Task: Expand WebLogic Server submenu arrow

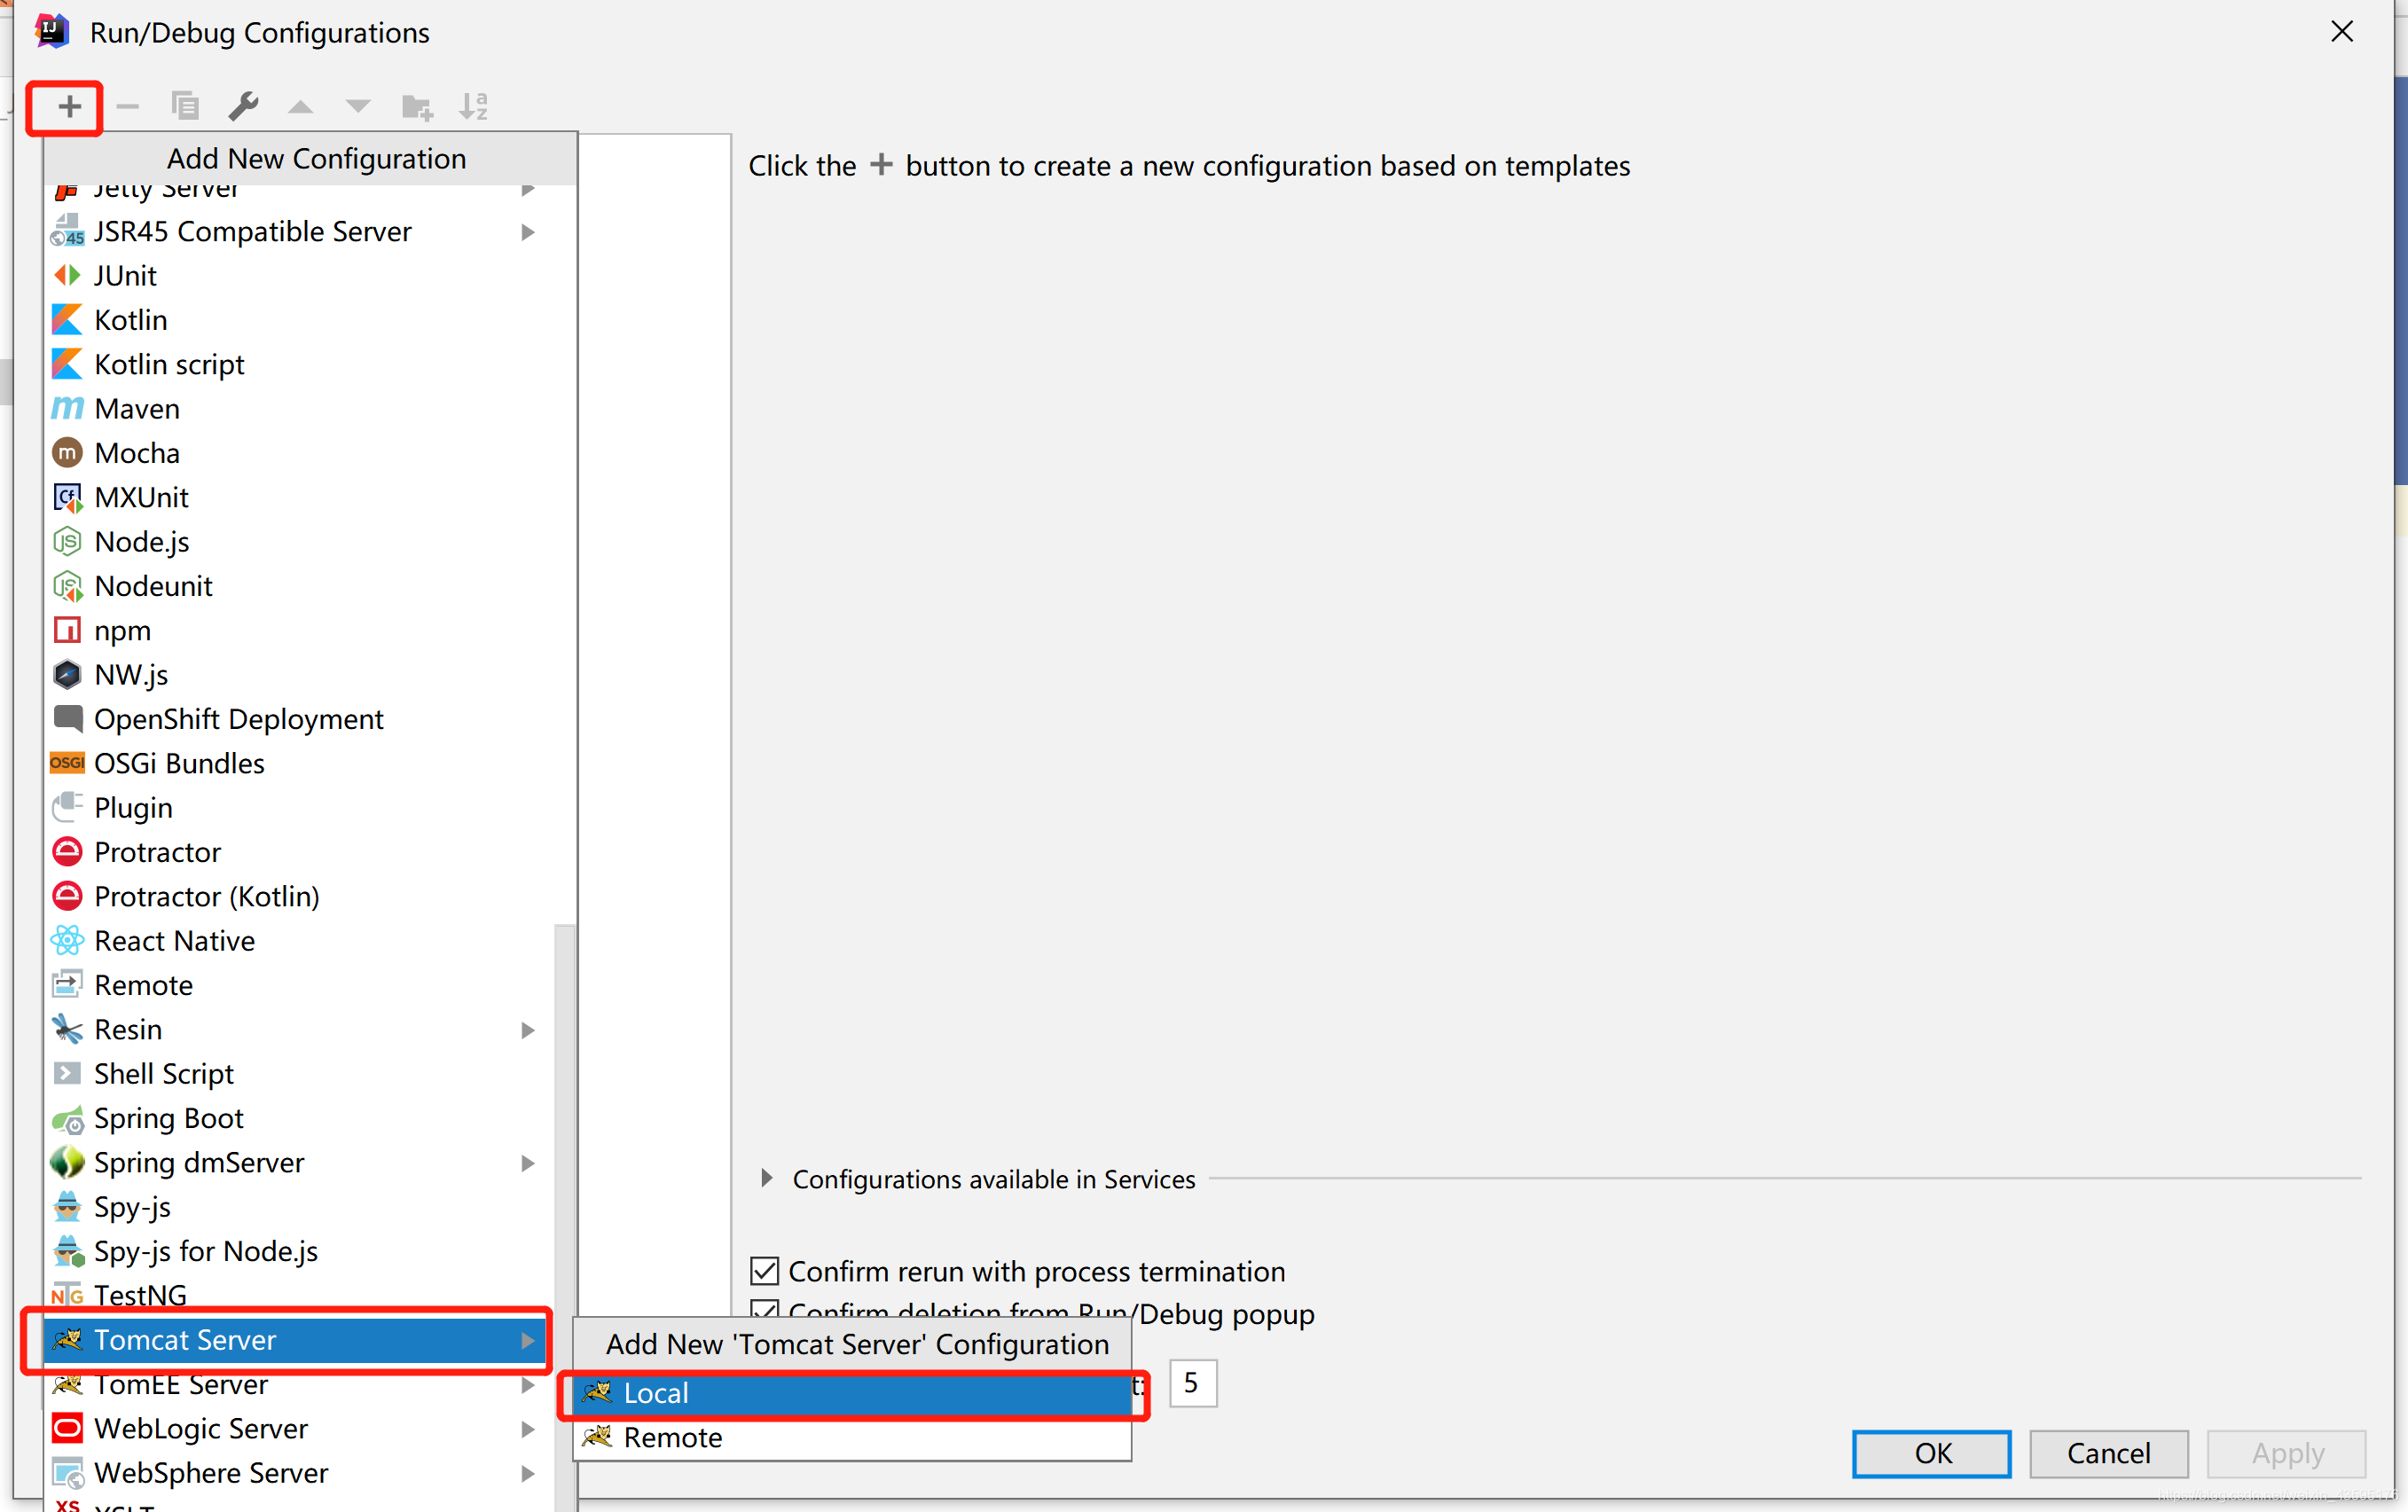Action: [x=527, y=1429]
